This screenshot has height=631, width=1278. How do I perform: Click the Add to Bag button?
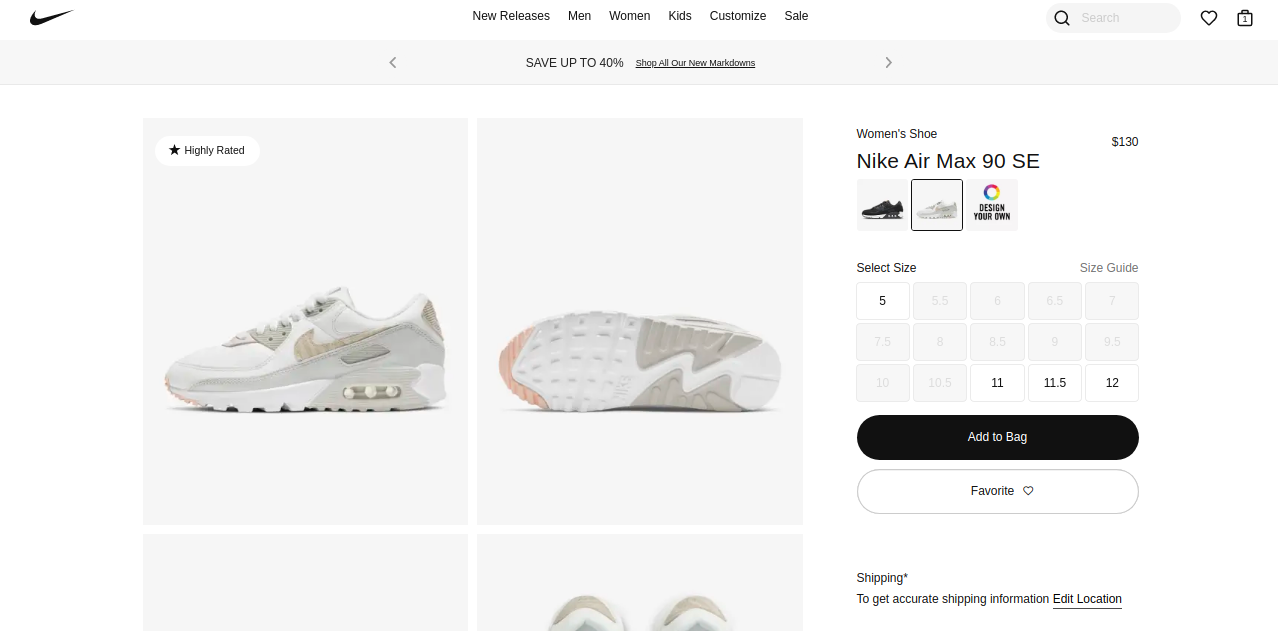(996, 437)
